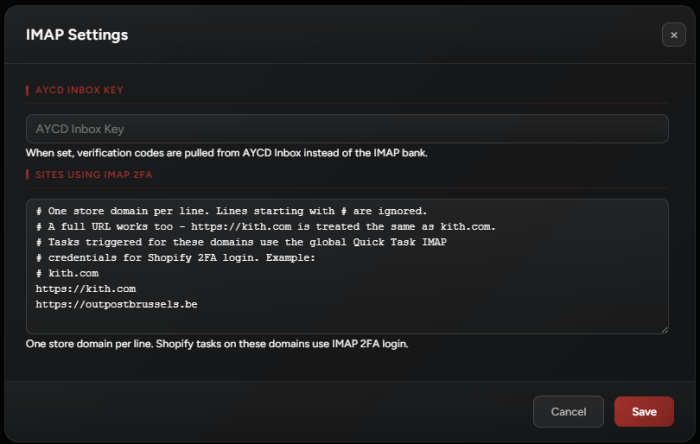Viewport: 700px width, 444px height.
Task: Click the 'One store domain per line' comment
Action: tap(231, 211)
